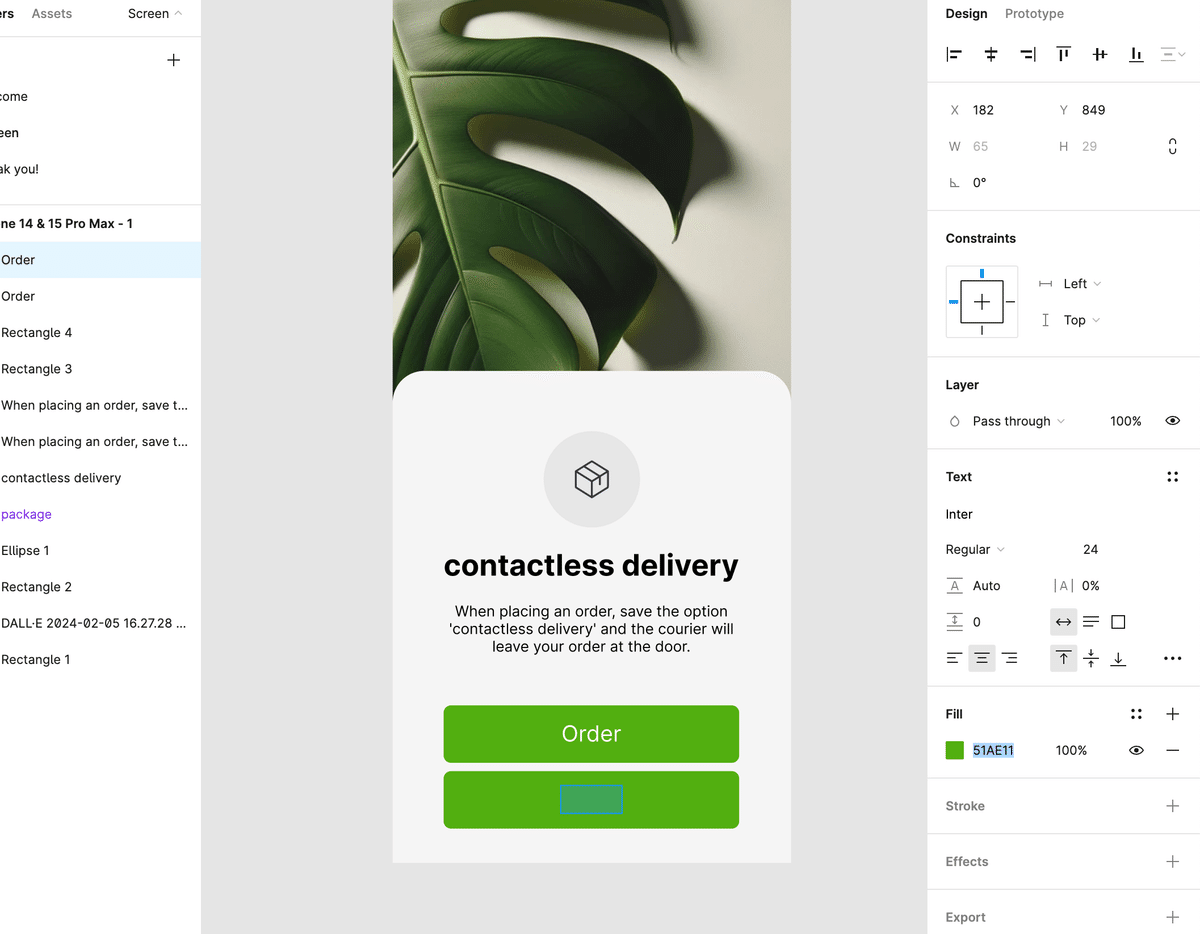Align text to bottom vertically
This screenshot has width=1200, height=934.
[x=1118, y=658]
